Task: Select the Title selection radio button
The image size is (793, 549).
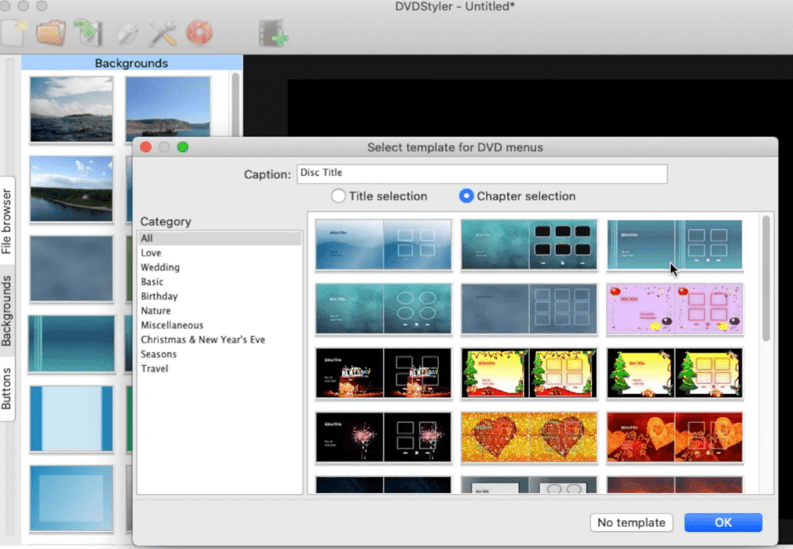Action: 339,196
